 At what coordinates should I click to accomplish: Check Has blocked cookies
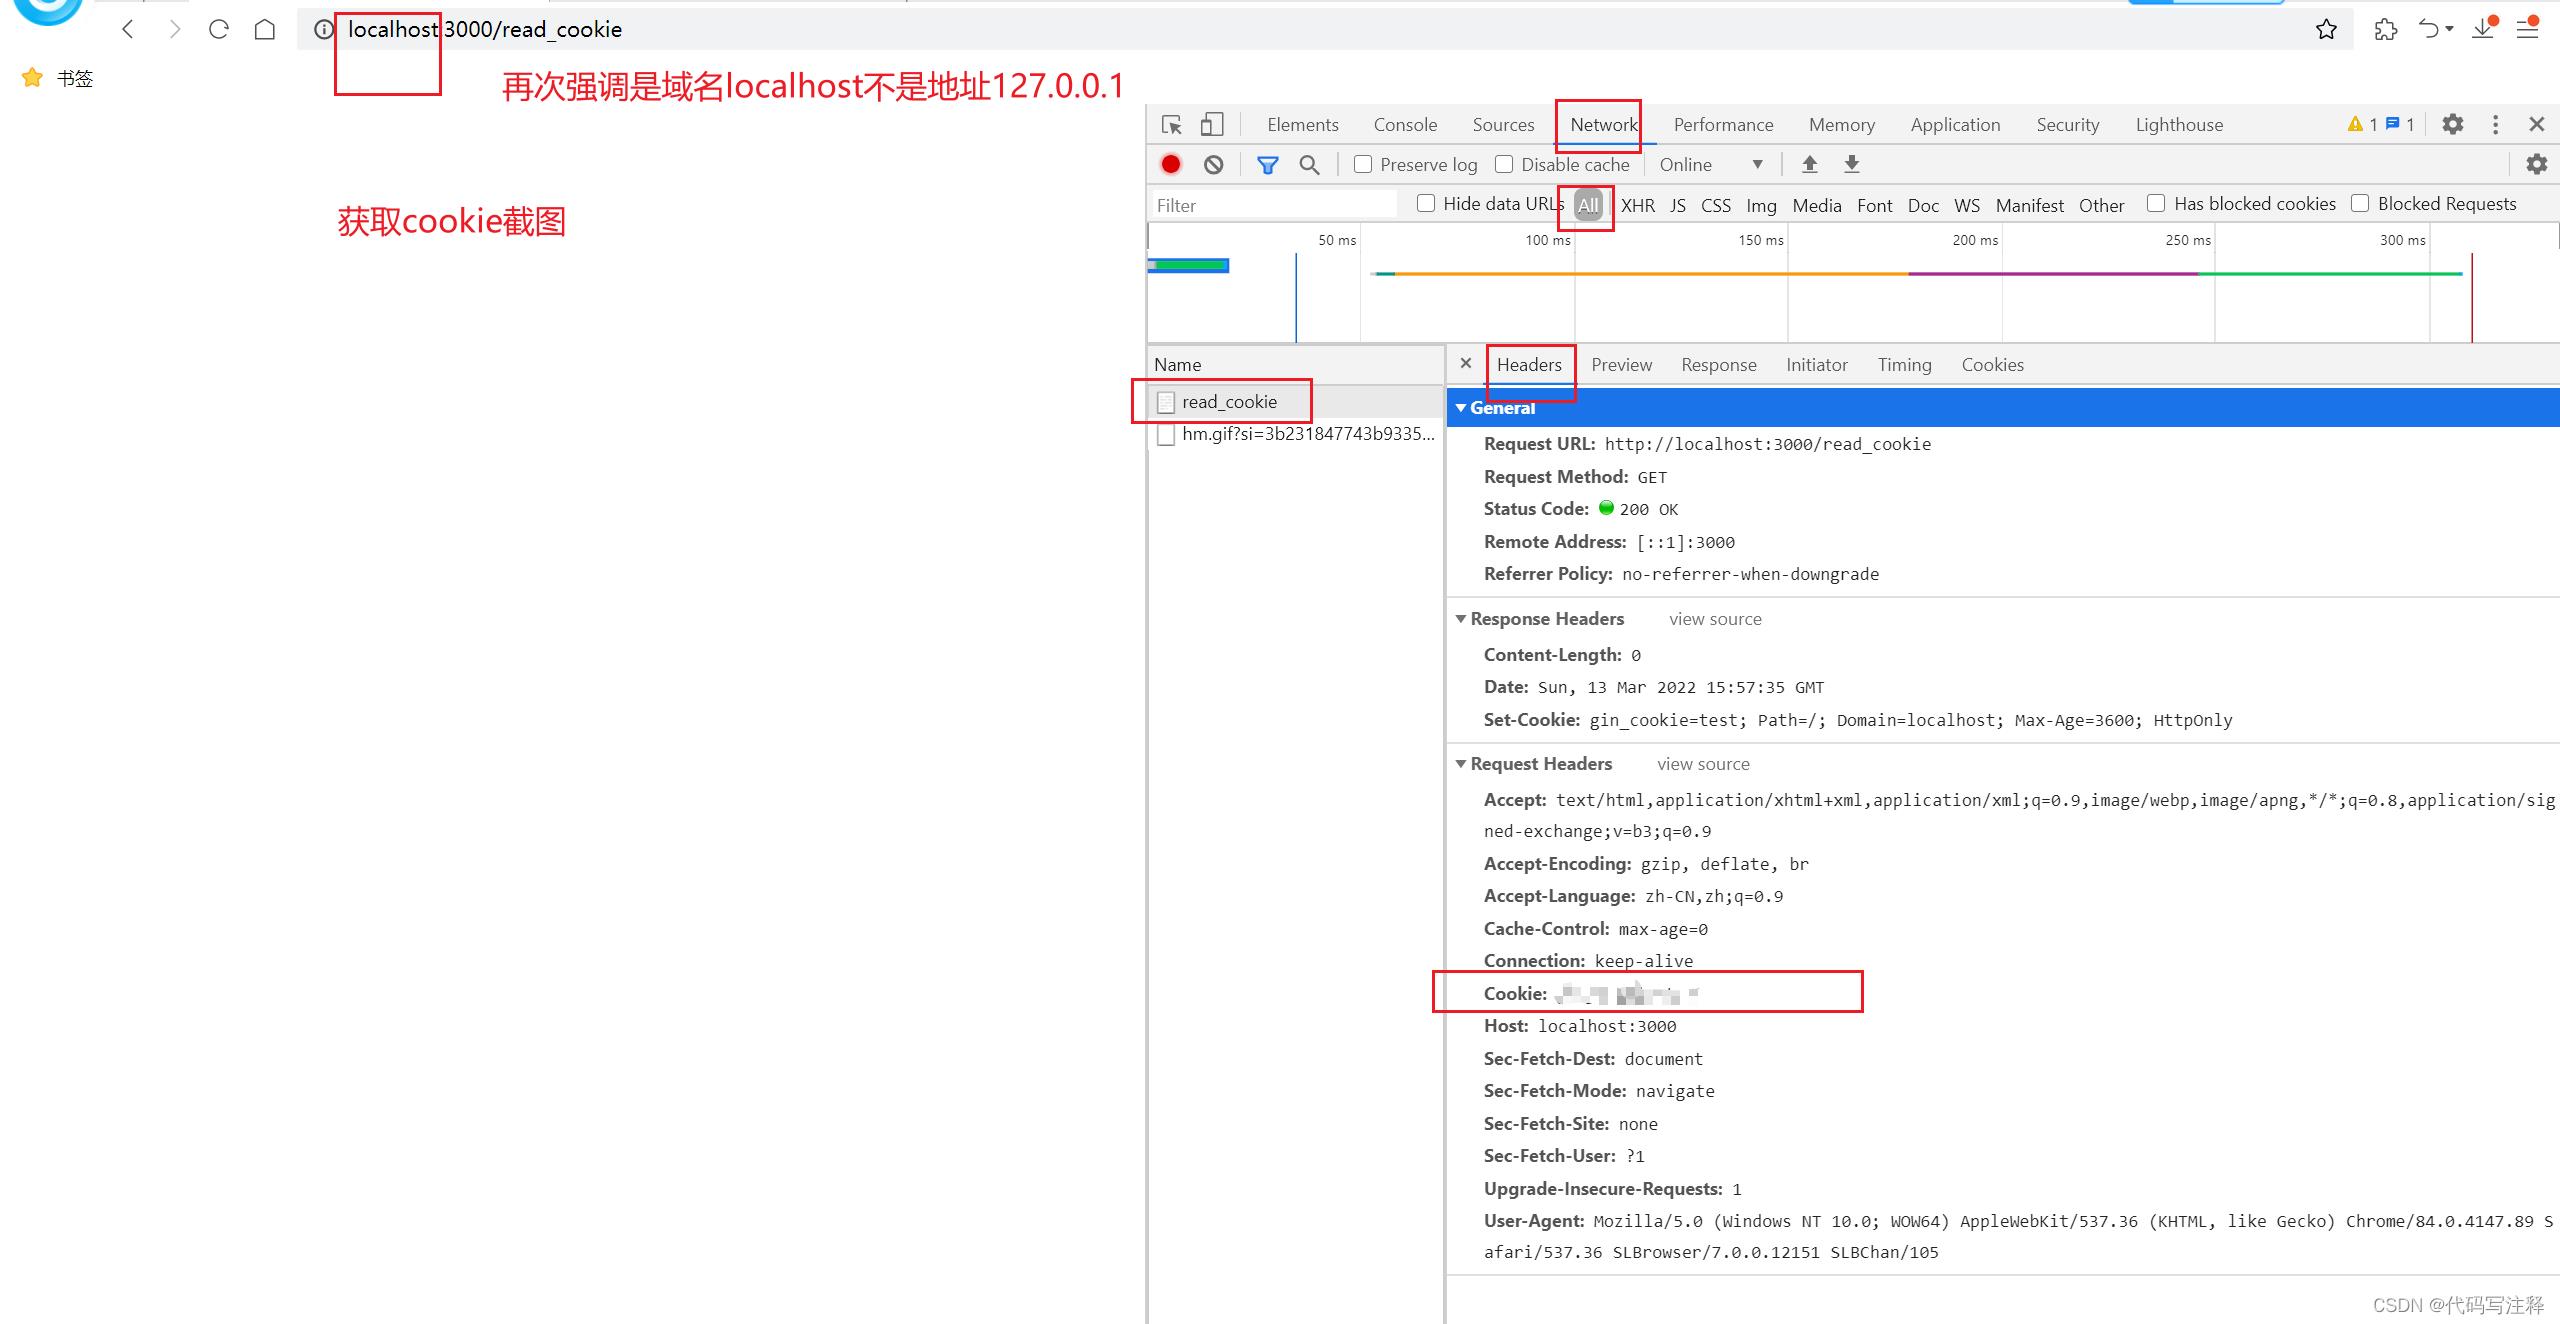click(x=2156, y=203)
